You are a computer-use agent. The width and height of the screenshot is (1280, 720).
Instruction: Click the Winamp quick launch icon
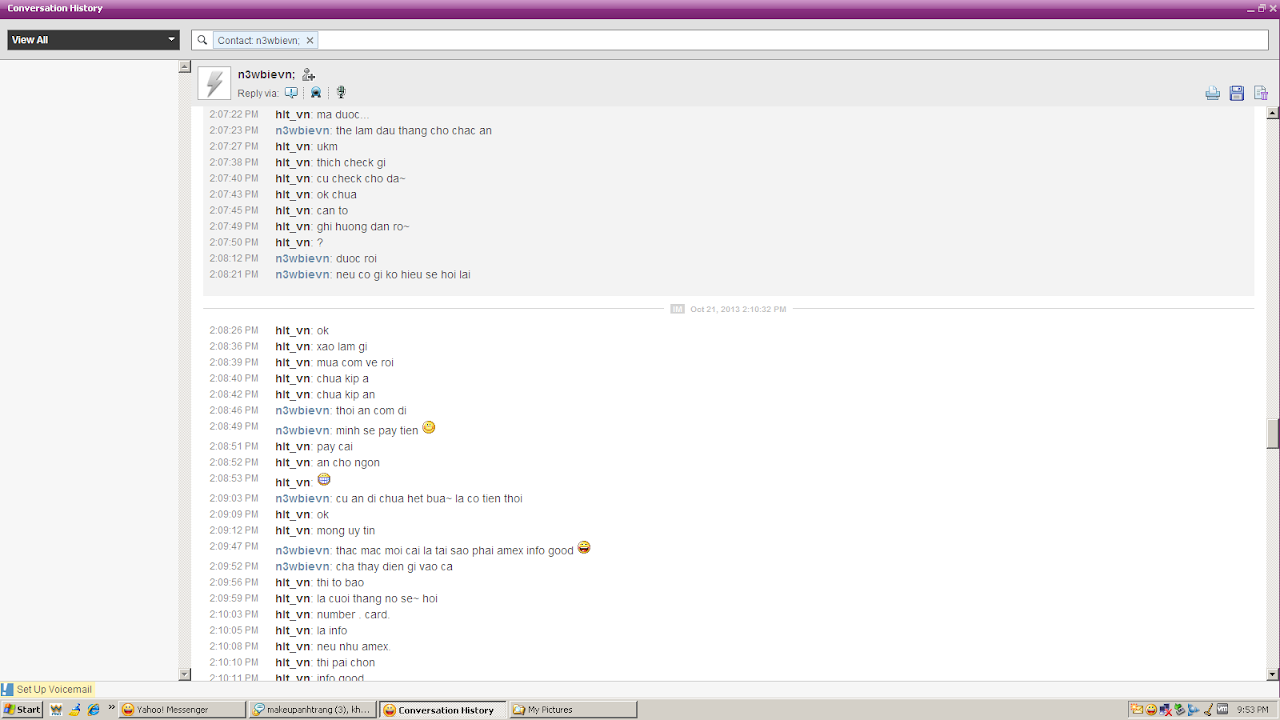(56, 709)
